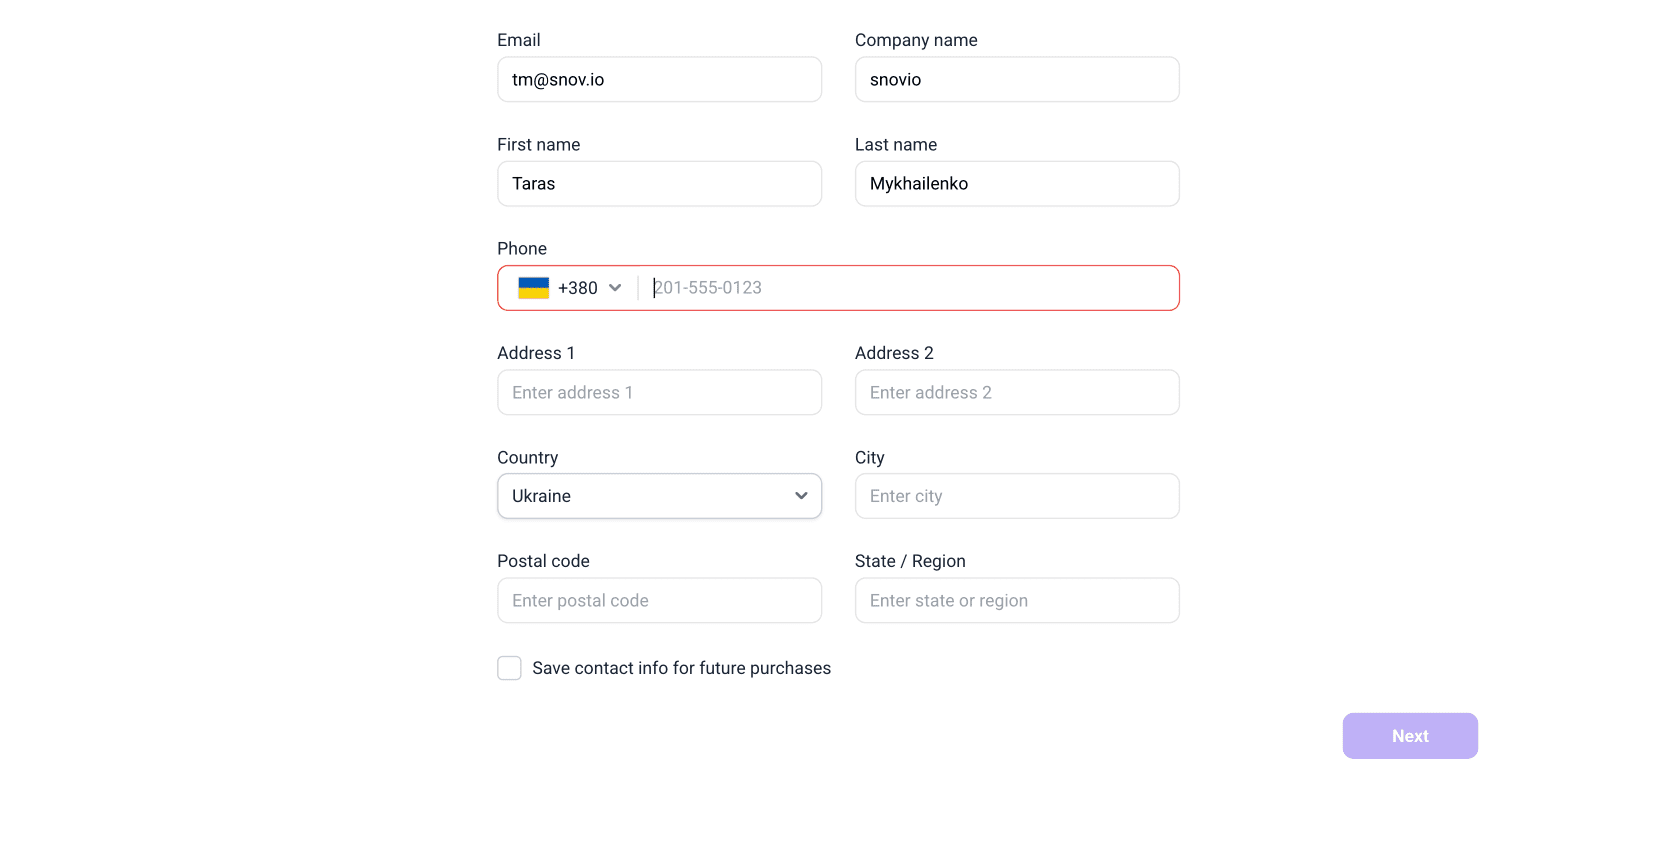This screenshot has width=1680, height=842.
Task: Click the Save contact info label text
Action: (x=681, y=668)
